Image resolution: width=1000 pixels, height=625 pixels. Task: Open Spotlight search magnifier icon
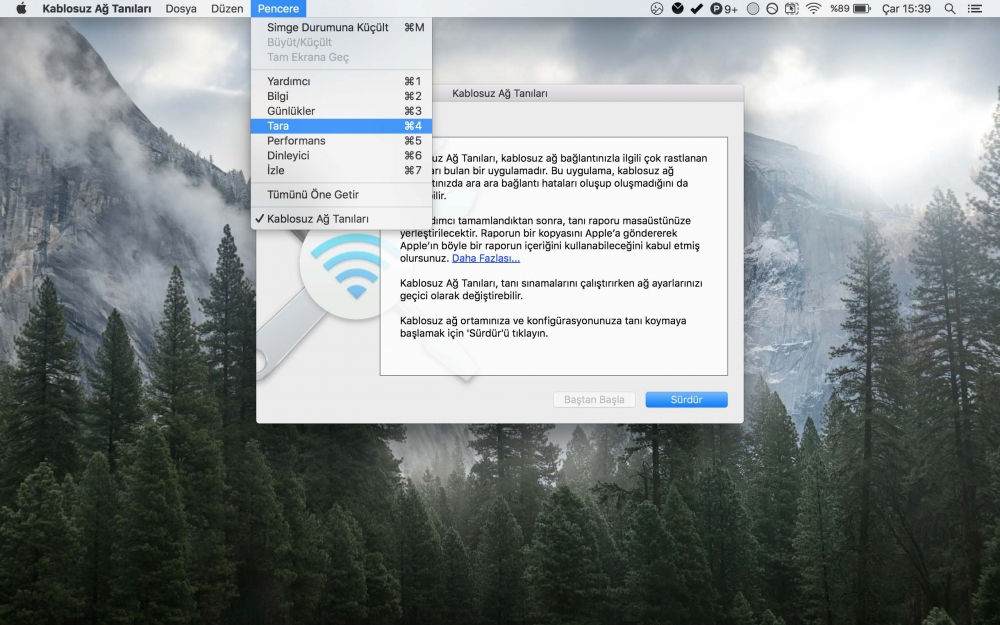pos(950,8)
